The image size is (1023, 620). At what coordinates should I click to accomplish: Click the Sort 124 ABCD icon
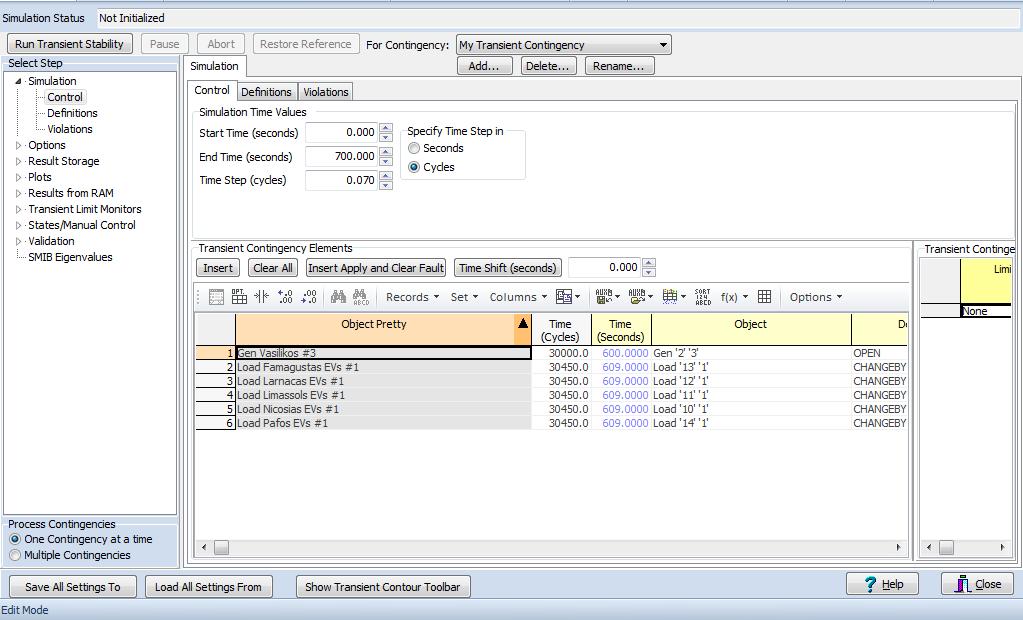click(x=703, y=297)
